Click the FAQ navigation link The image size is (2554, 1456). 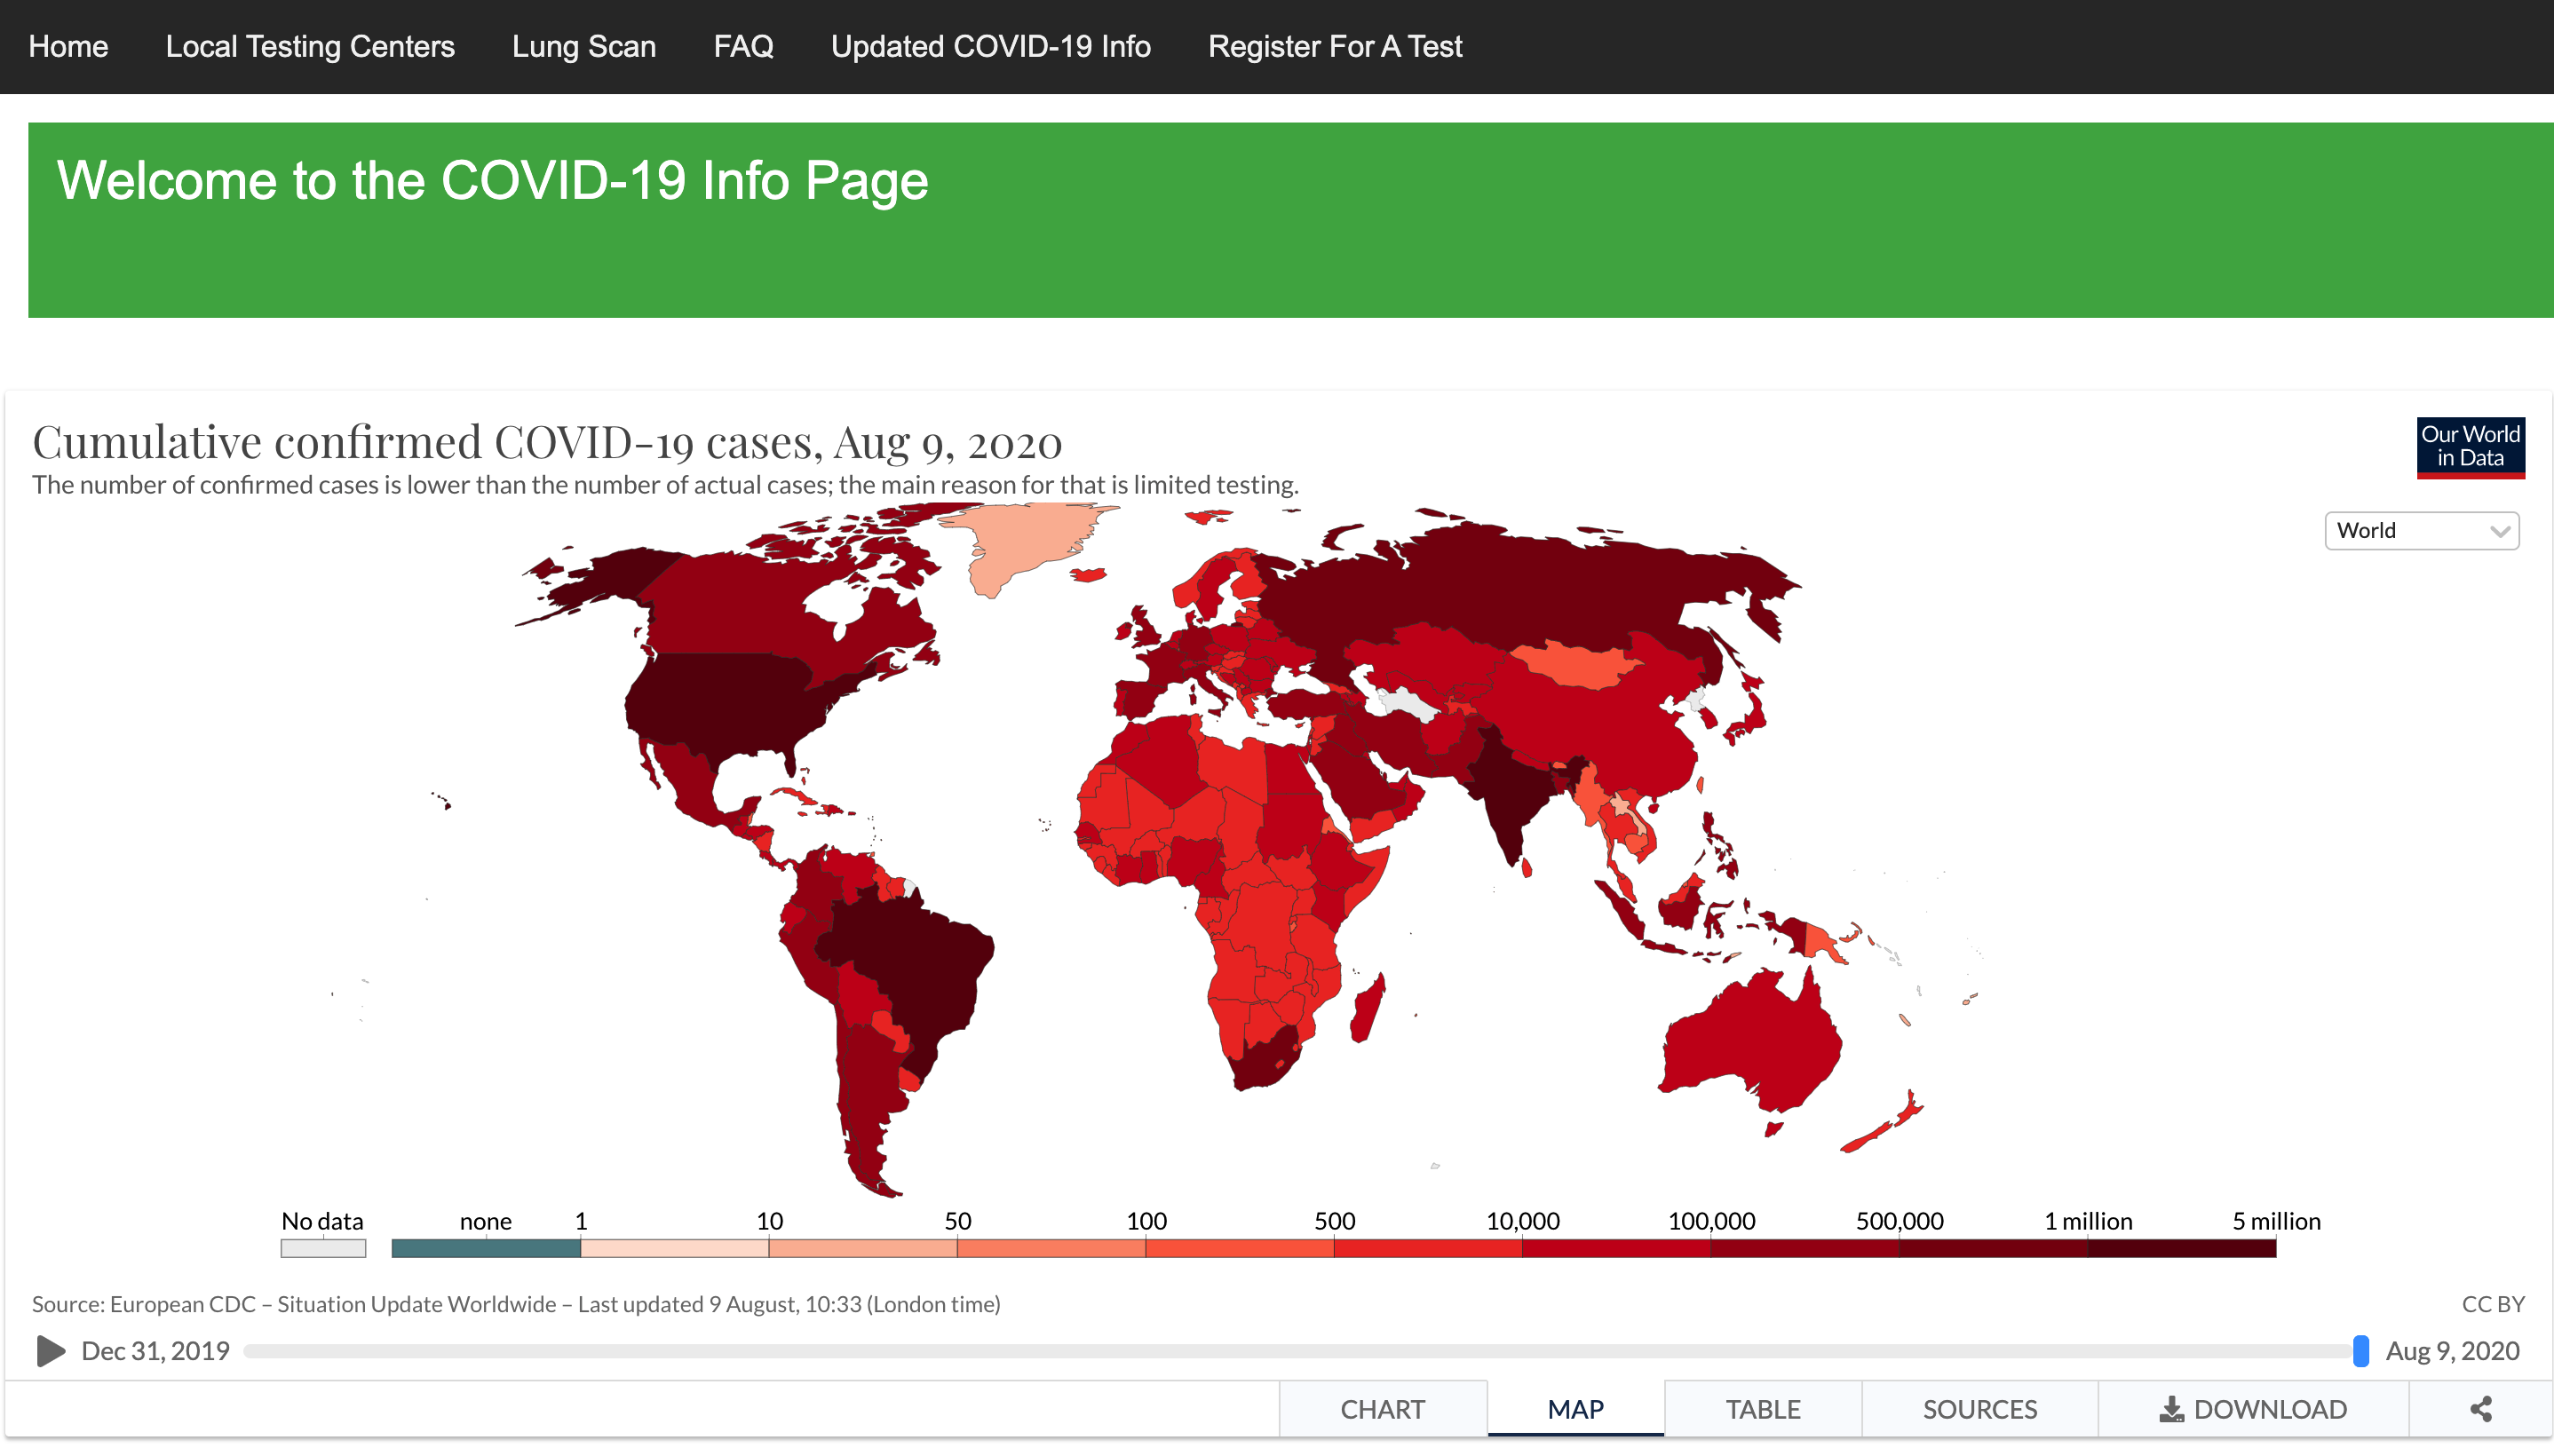[743, 47]
